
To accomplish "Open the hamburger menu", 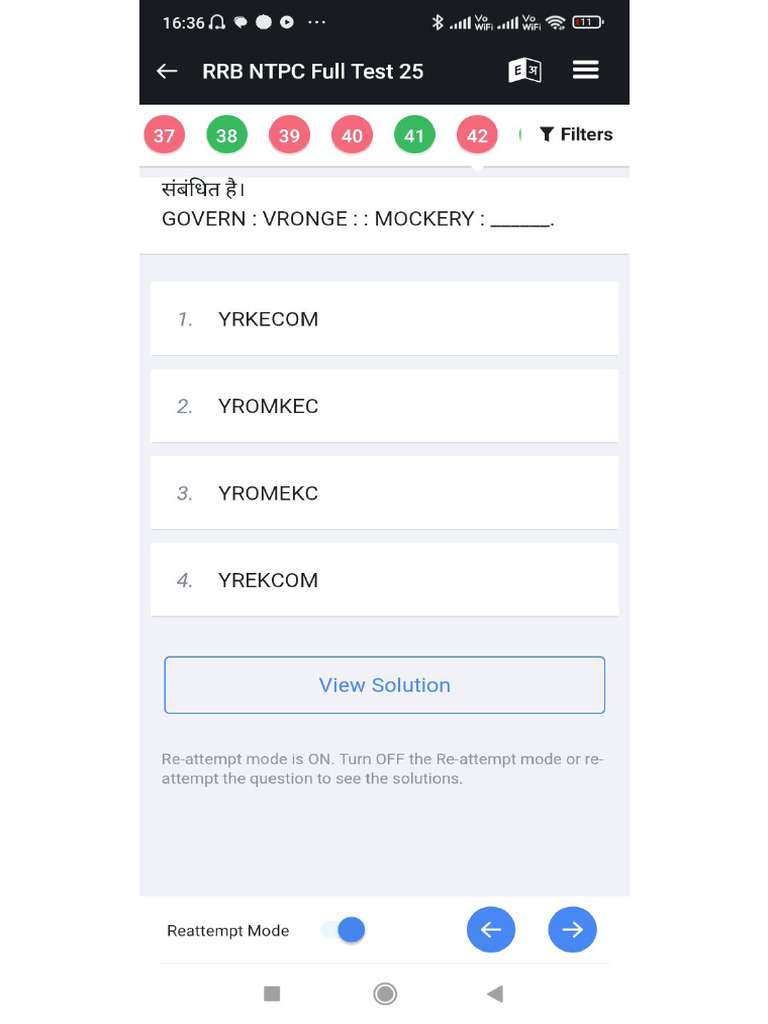I will coord(585,70).
